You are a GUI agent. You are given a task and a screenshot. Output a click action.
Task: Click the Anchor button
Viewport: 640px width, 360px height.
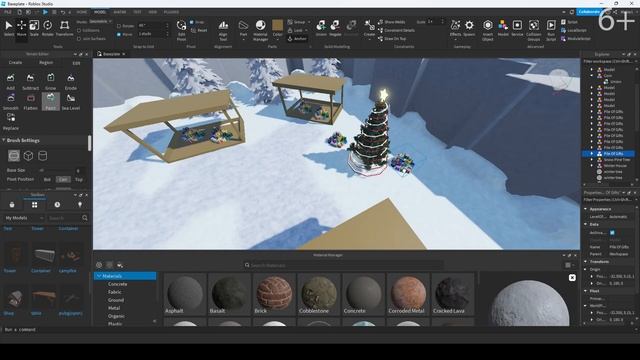297,39
